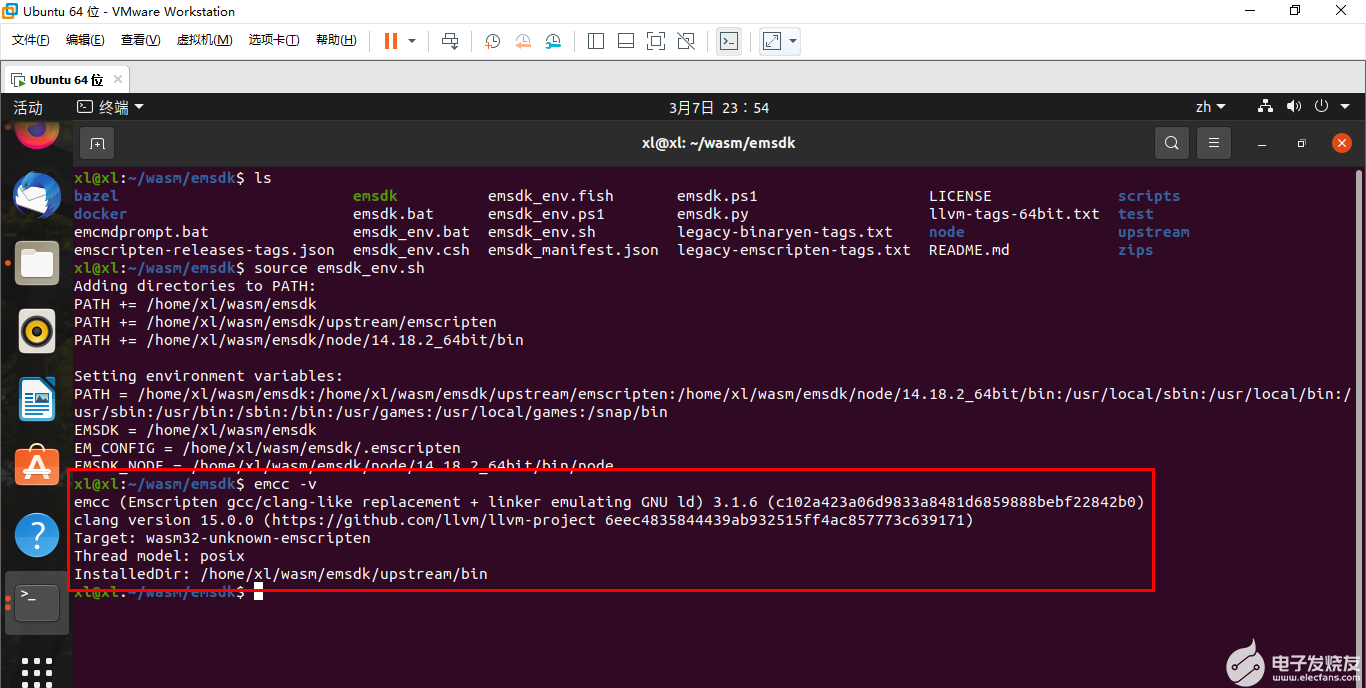Open the power system menu icon
Image resolution: width=1366 pixels, height=688 pixels.
pos(1321,107)
